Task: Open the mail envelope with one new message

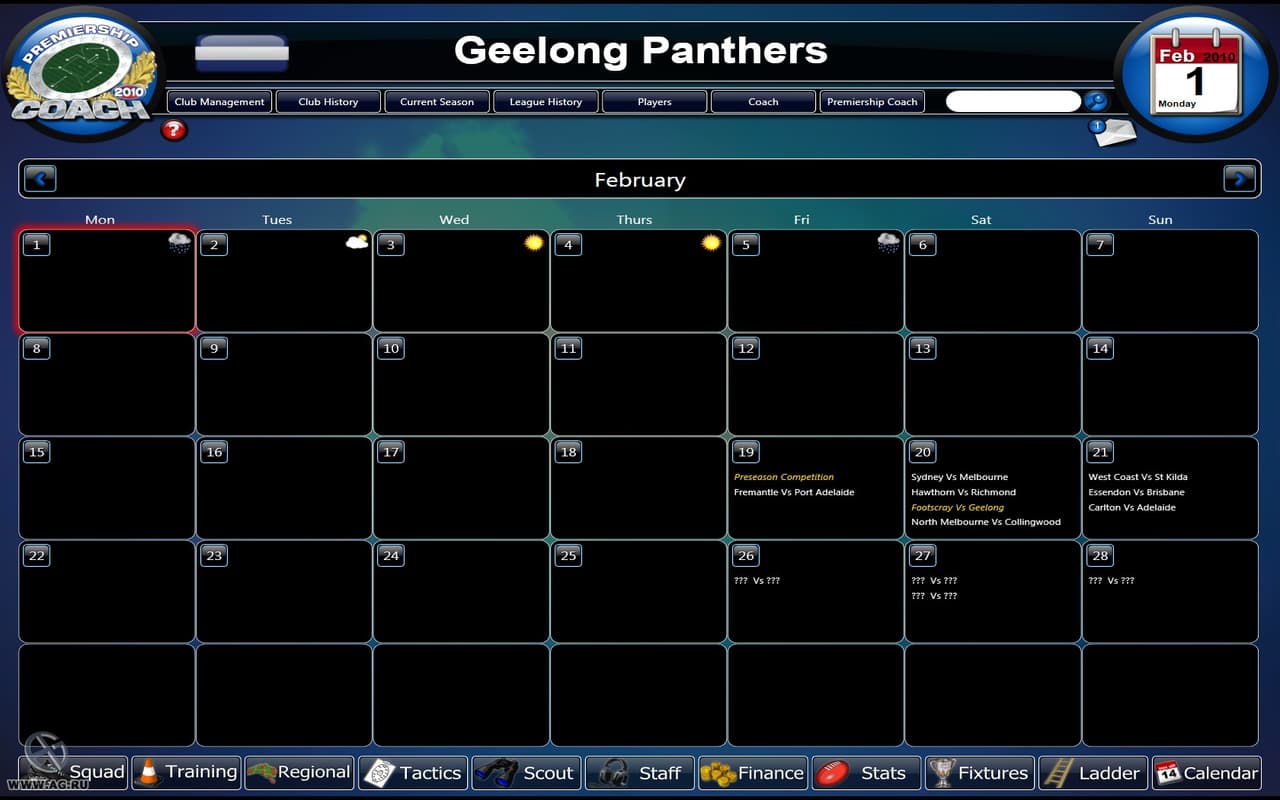Action: point(1113,133)
